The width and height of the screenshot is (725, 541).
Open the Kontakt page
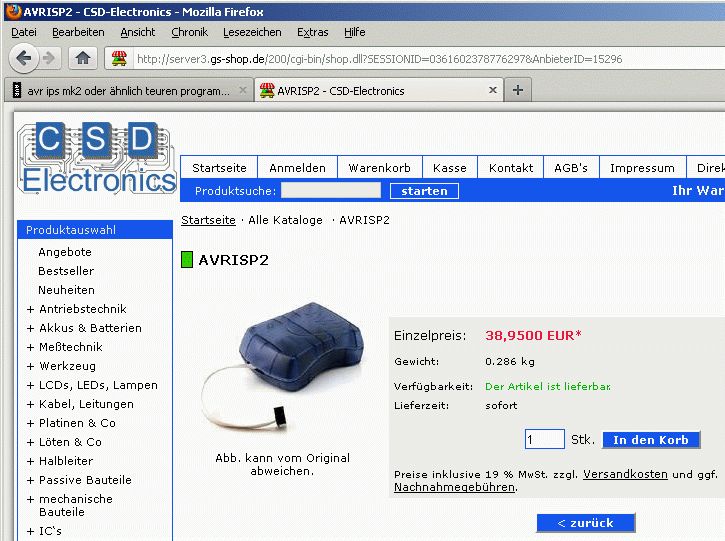pyautogui.click(x=511, y=168)
